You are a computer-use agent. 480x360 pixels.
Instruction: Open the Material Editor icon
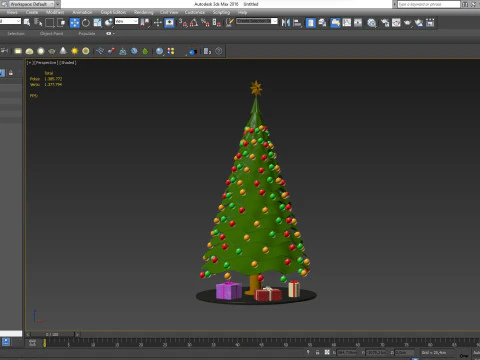[x=371, y=22]
